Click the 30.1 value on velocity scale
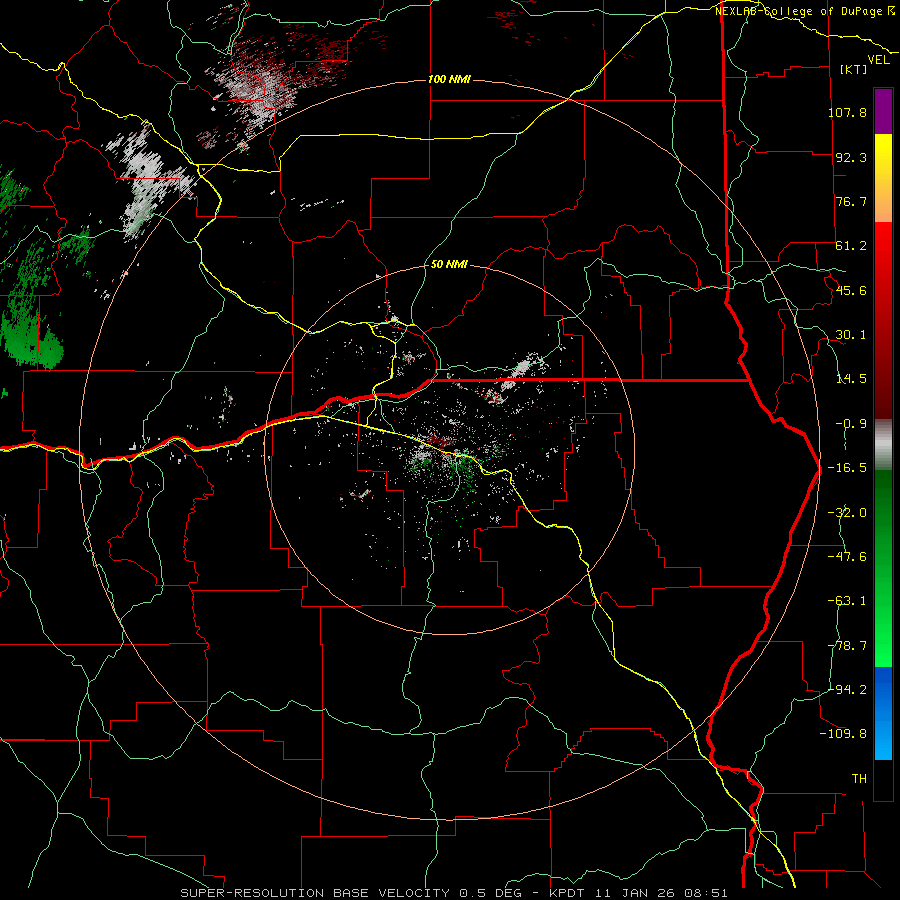The width and height of the screenshot is (900, 900). (x=851, y=334)
